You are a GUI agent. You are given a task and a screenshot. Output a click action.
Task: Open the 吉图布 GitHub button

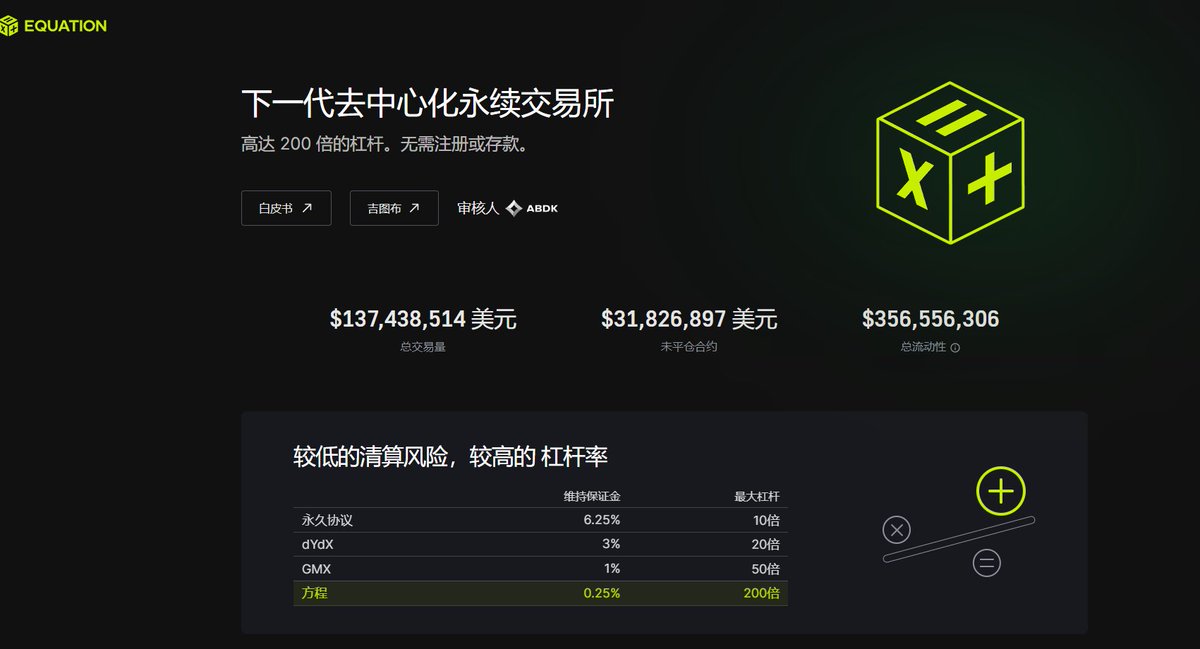(x=394, y=208)
